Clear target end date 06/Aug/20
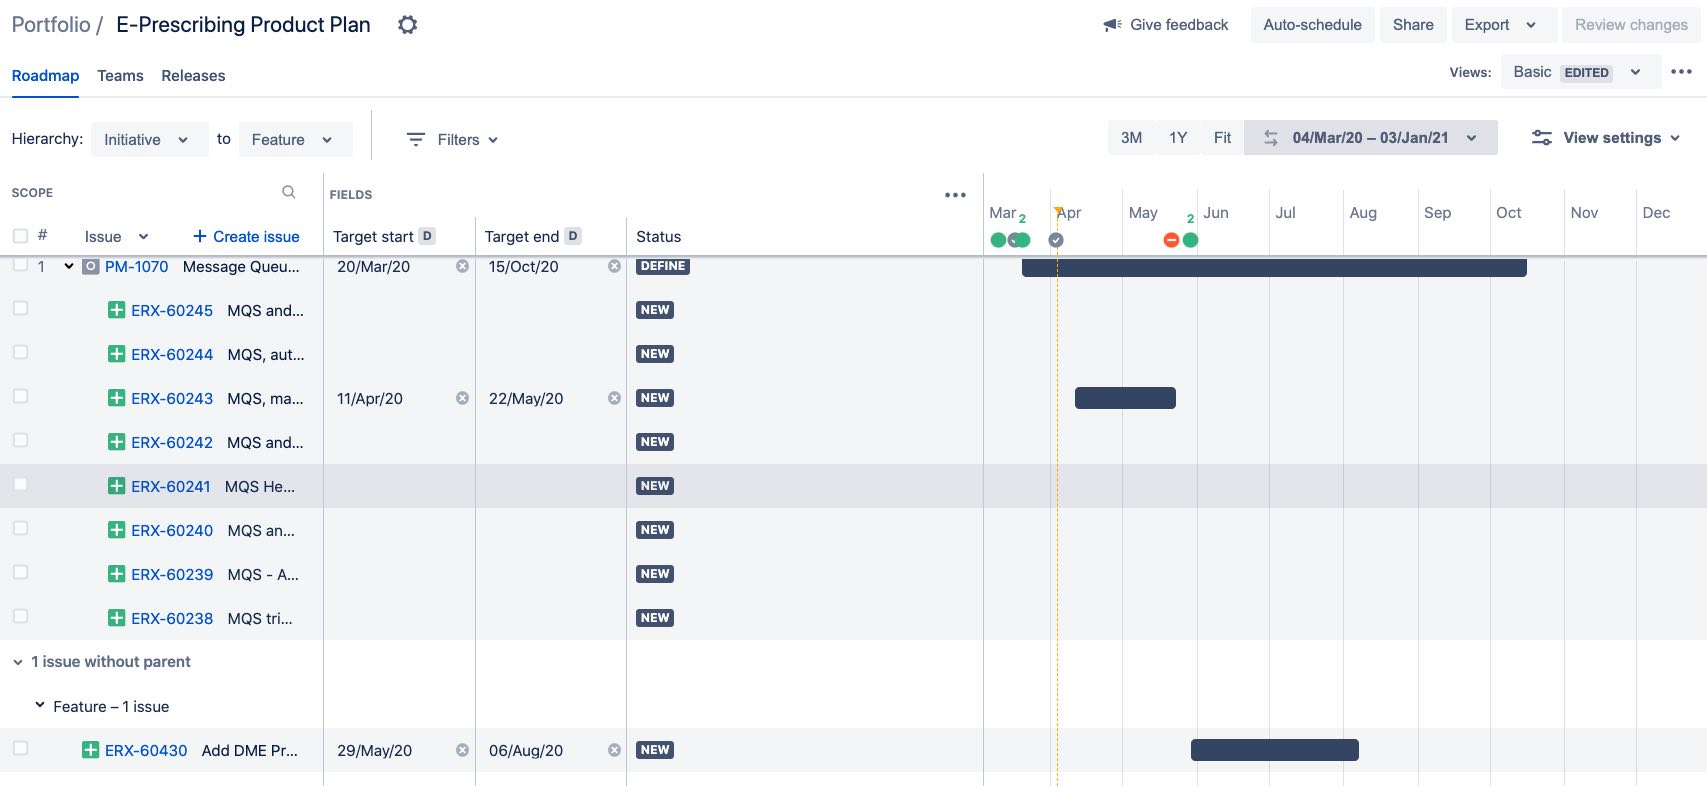1707x786 pixels. 614,750
